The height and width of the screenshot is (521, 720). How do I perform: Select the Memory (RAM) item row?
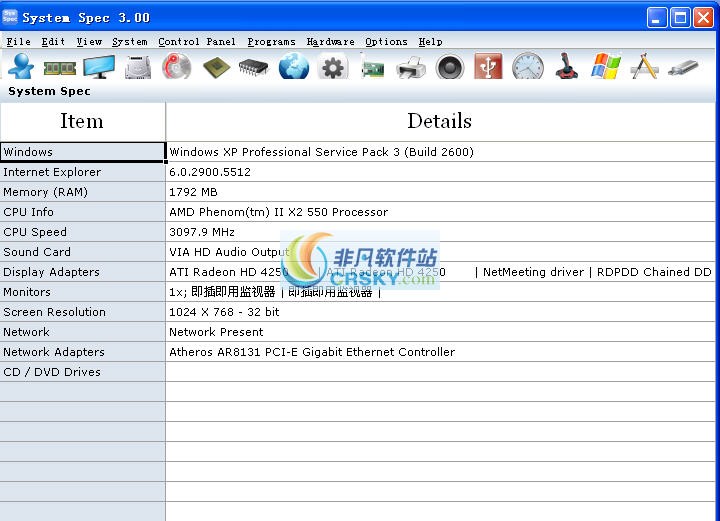[83, 192]
